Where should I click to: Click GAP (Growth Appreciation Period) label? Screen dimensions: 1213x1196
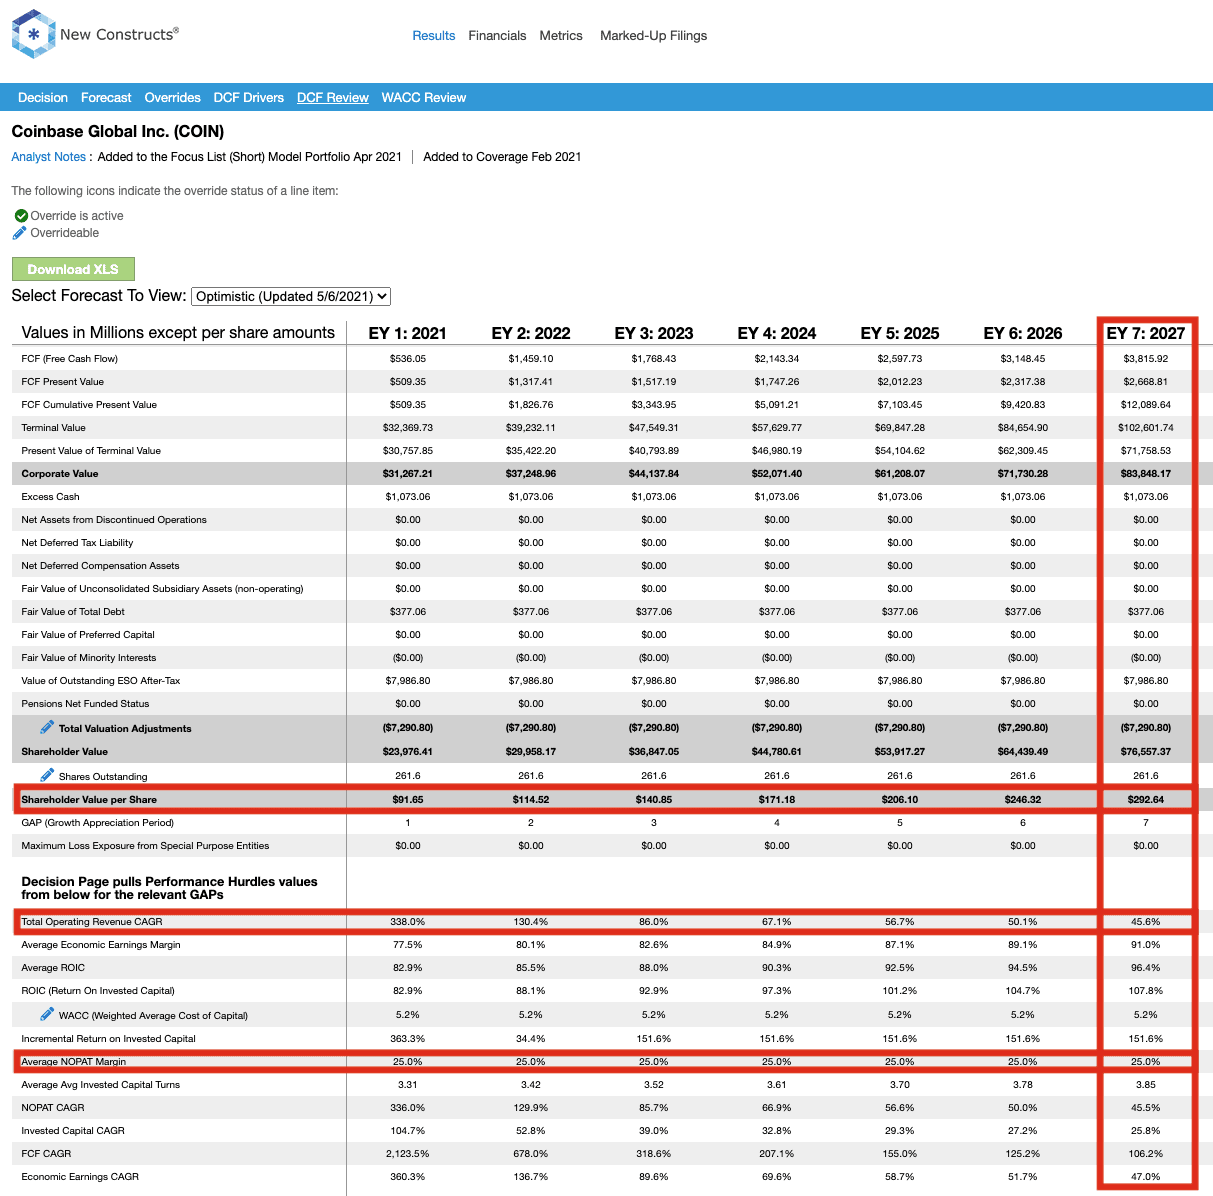coord(97,823)
